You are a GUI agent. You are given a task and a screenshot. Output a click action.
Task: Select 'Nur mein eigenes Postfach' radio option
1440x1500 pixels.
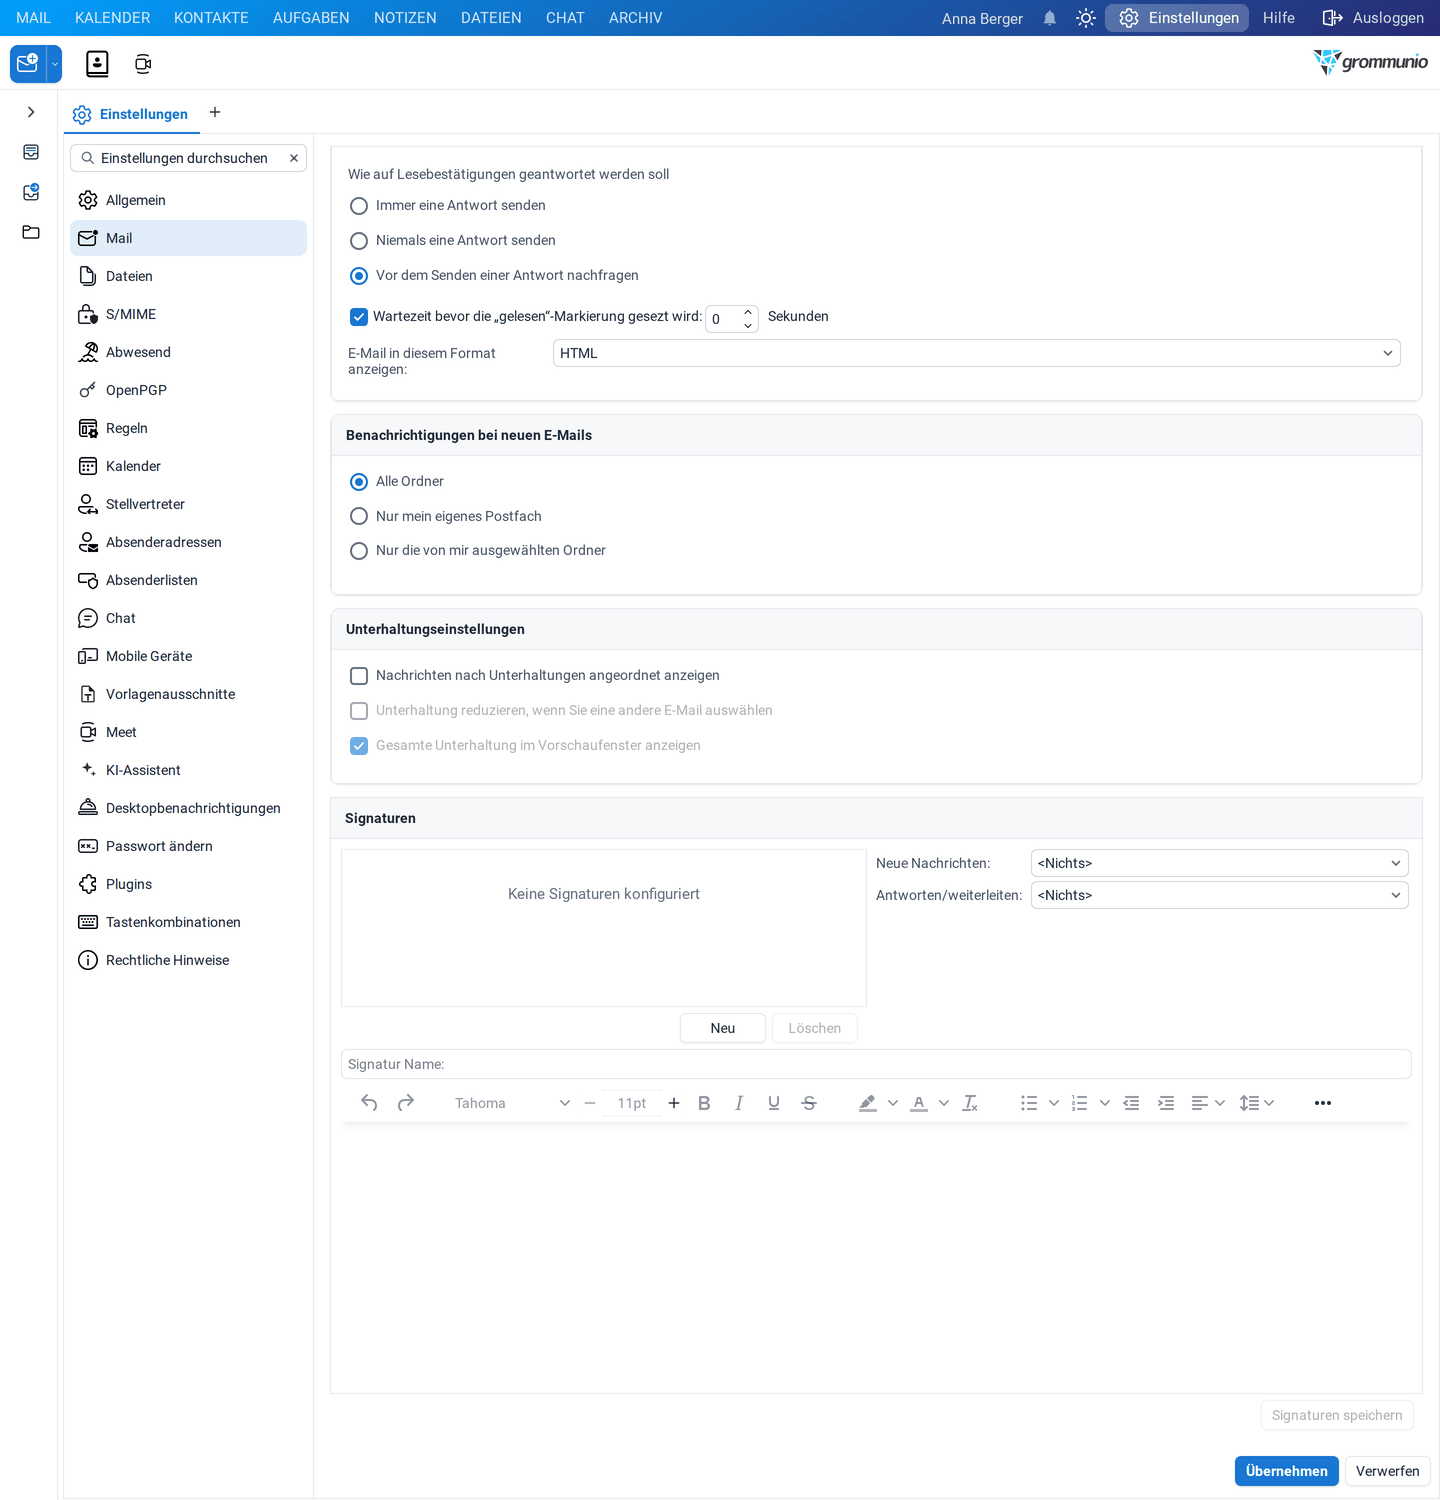[x=359, y=516]
